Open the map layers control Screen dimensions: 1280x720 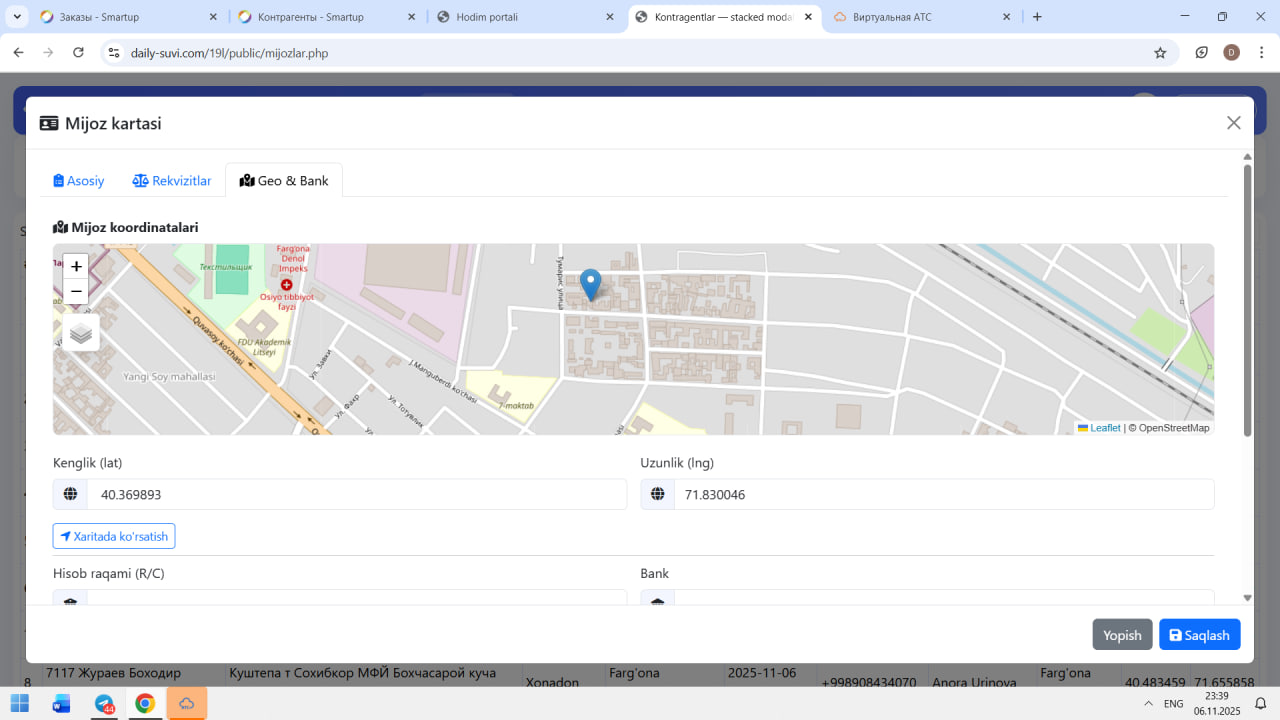[x=81, y=333]
